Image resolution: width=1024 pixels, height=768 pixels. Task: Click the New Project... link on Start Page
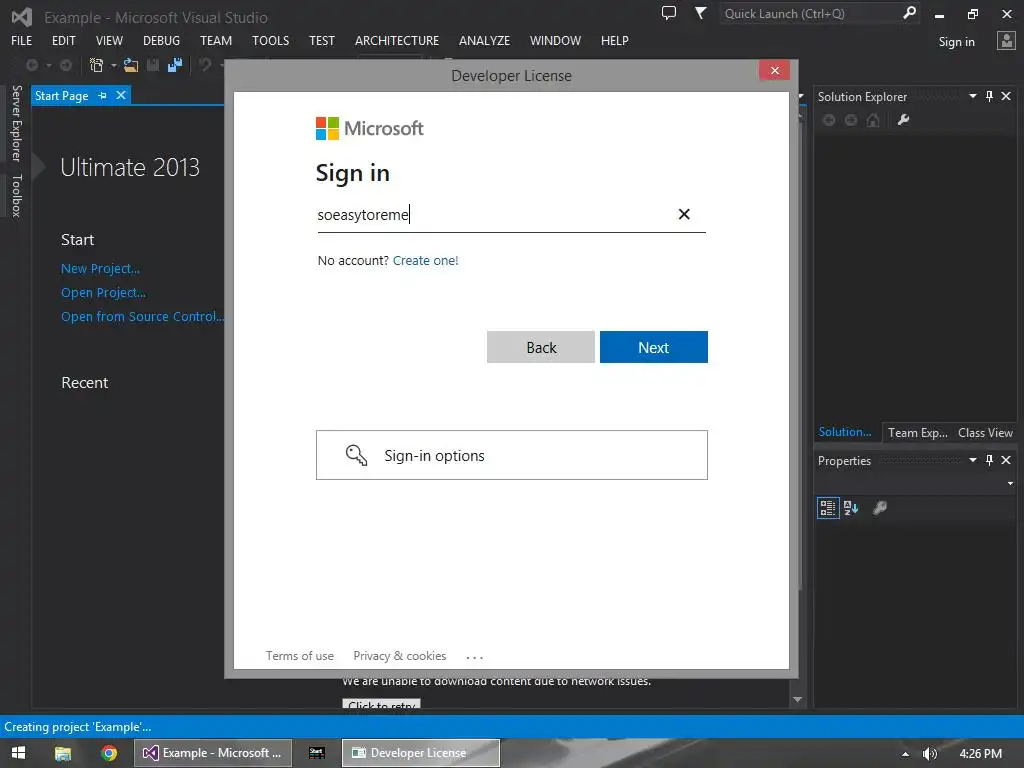click(x=101, y=268)
